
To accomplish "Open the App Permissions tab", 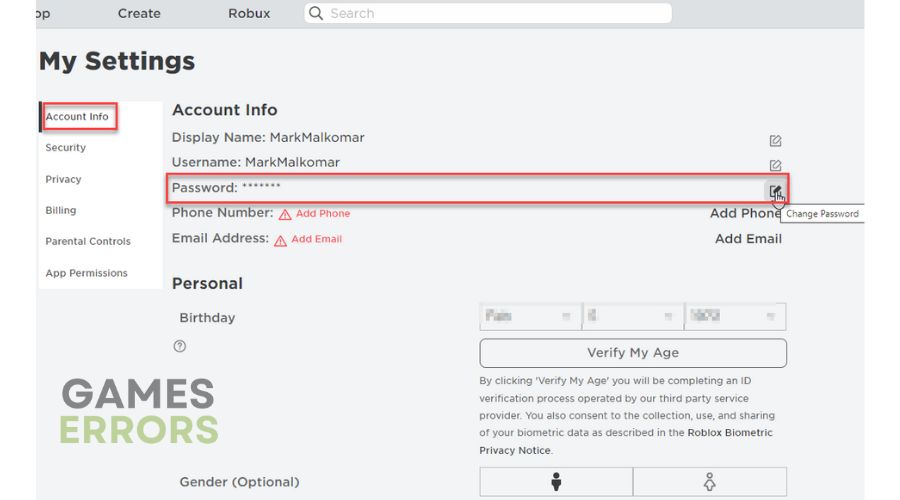I will point(86,273).
